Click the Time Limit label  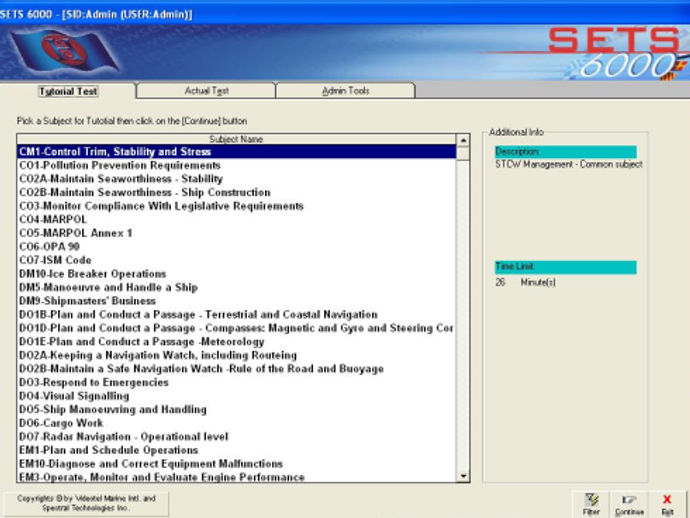(x=565, y=267)
